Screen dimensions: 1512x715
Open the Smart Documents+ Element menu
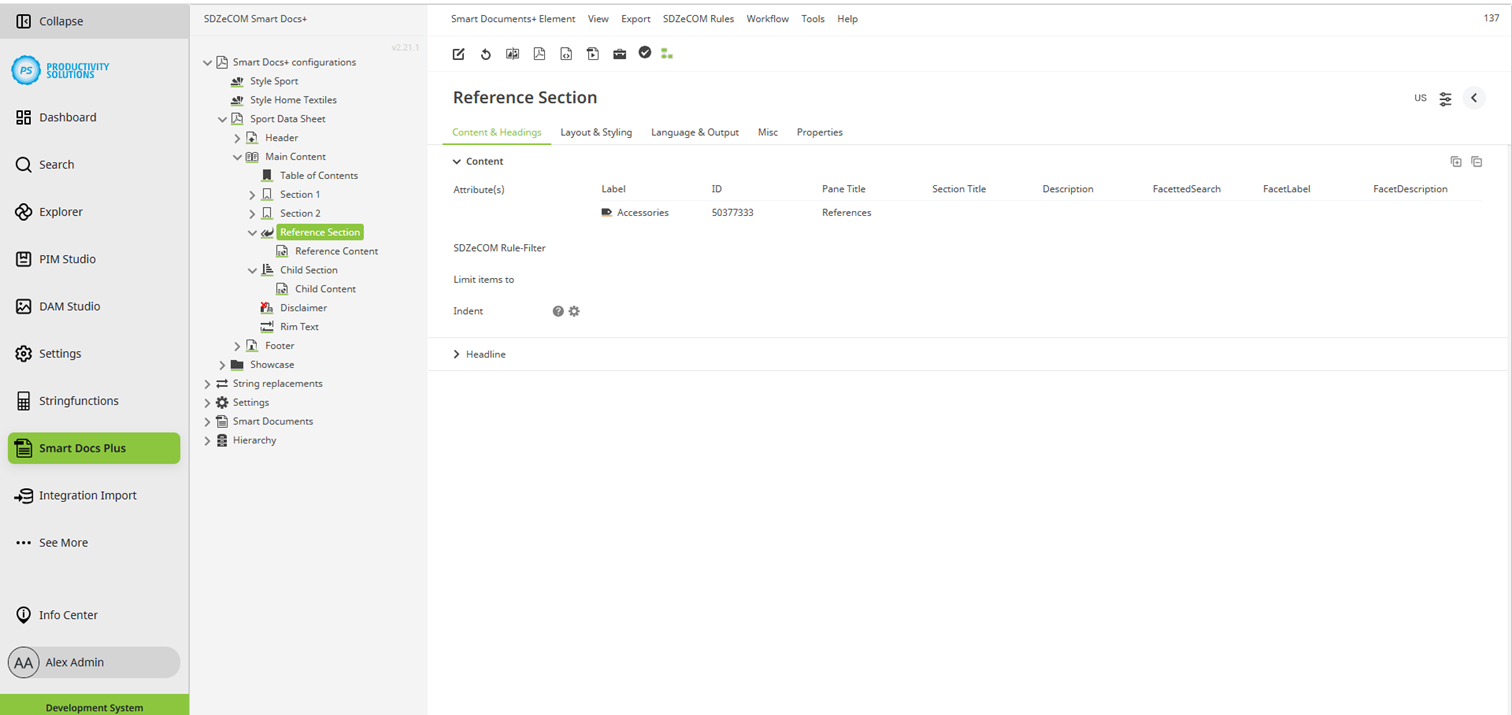pyautogui.click(x=513, y=19)
